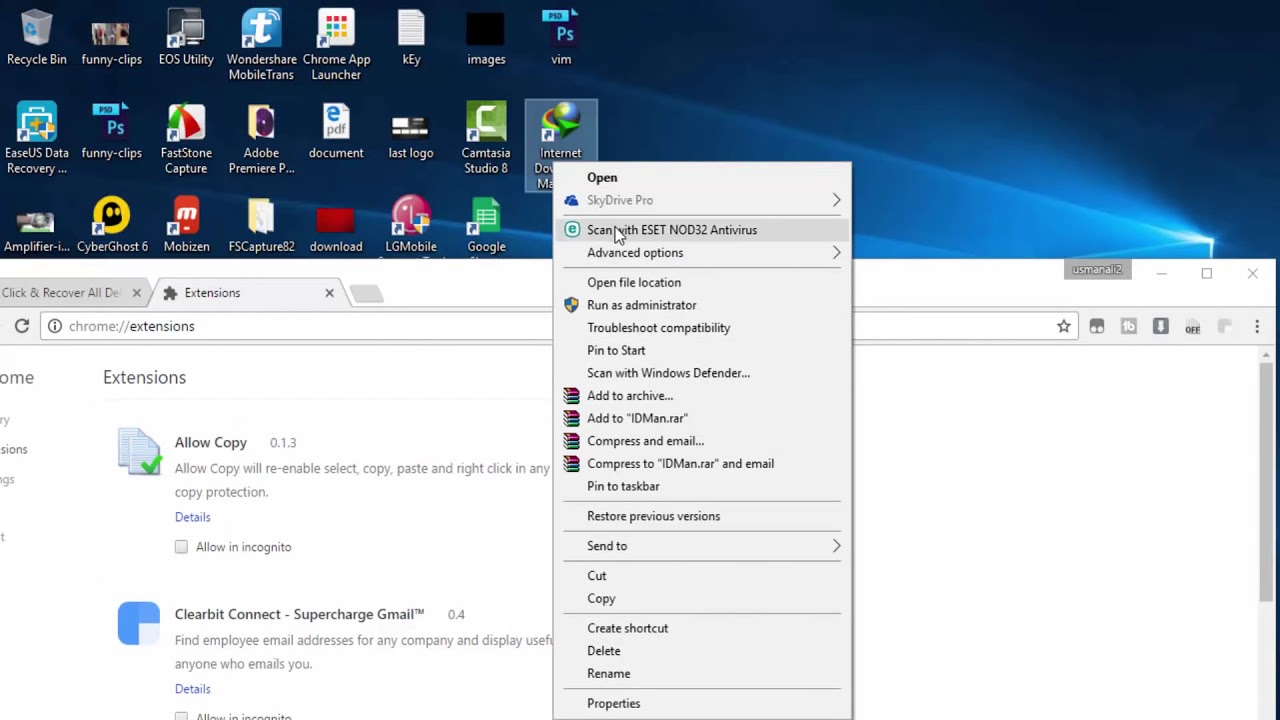Viewport: 1280px width, 720px height.
Task: Select the funny-clips PSD file icon
Action: click(112, 132)
